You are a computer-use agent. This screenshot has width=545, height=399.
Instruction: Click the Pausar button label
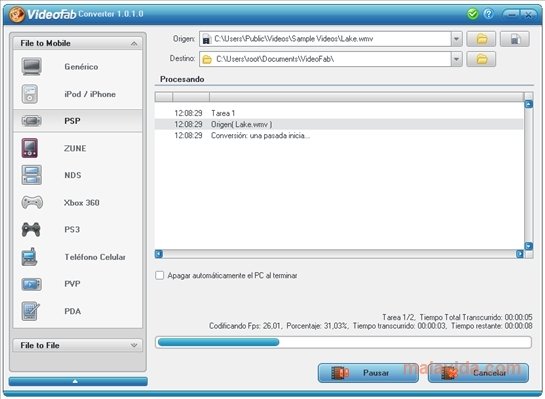[376, 373]
